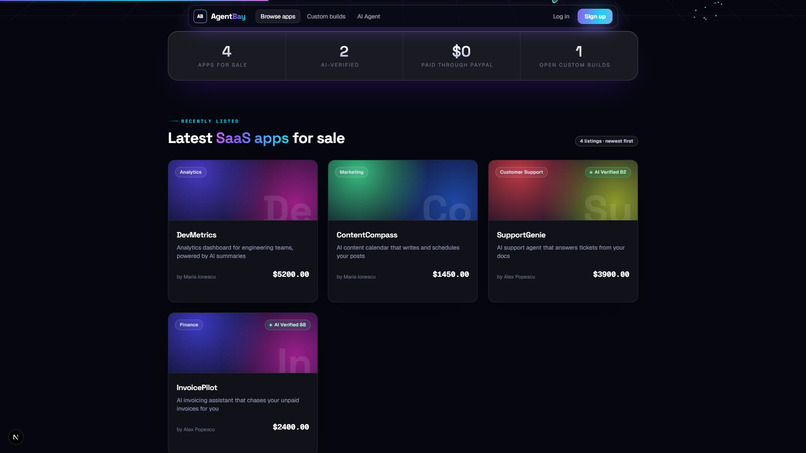Click the AI-Verified stat tile
The height and width of the screenshot is (453, 806).
(x=344, y=56)
